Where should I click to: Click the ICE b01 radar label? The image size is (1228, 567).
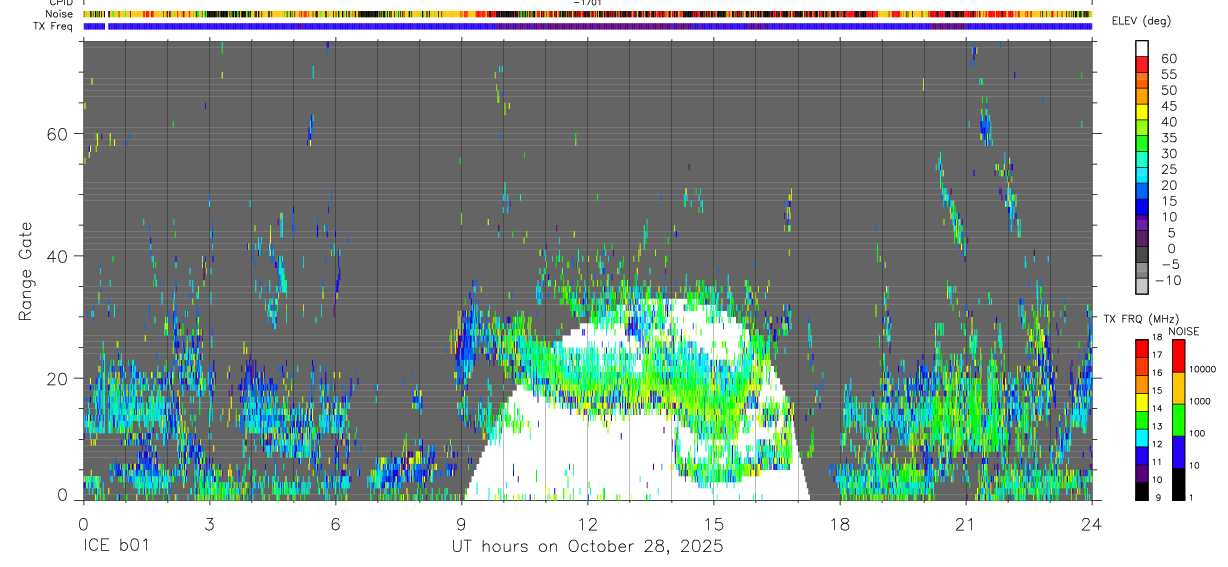(118, 546)
